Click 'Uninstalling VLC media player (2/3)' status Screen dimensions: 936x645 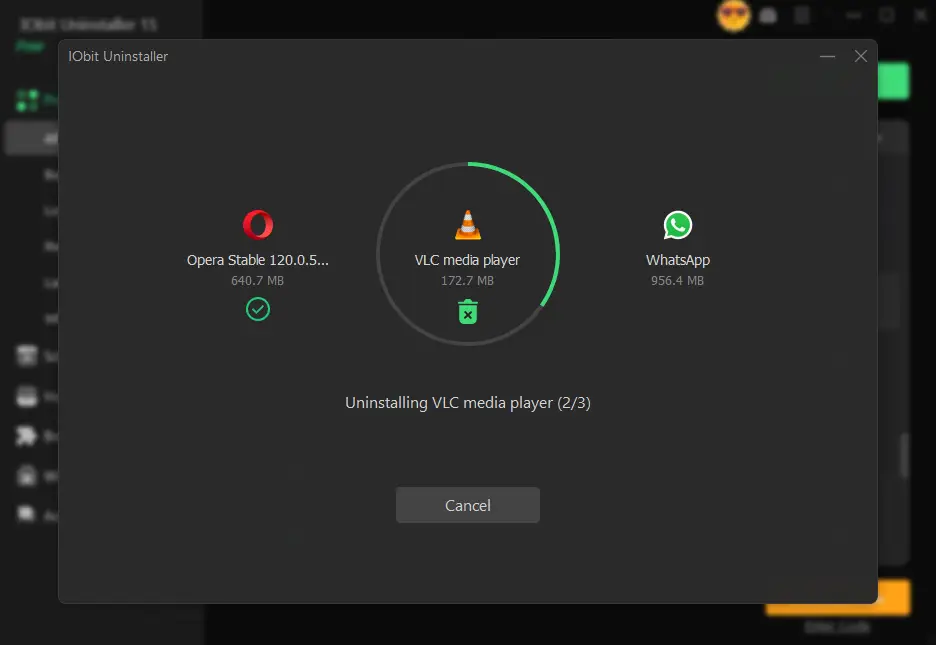467,403
